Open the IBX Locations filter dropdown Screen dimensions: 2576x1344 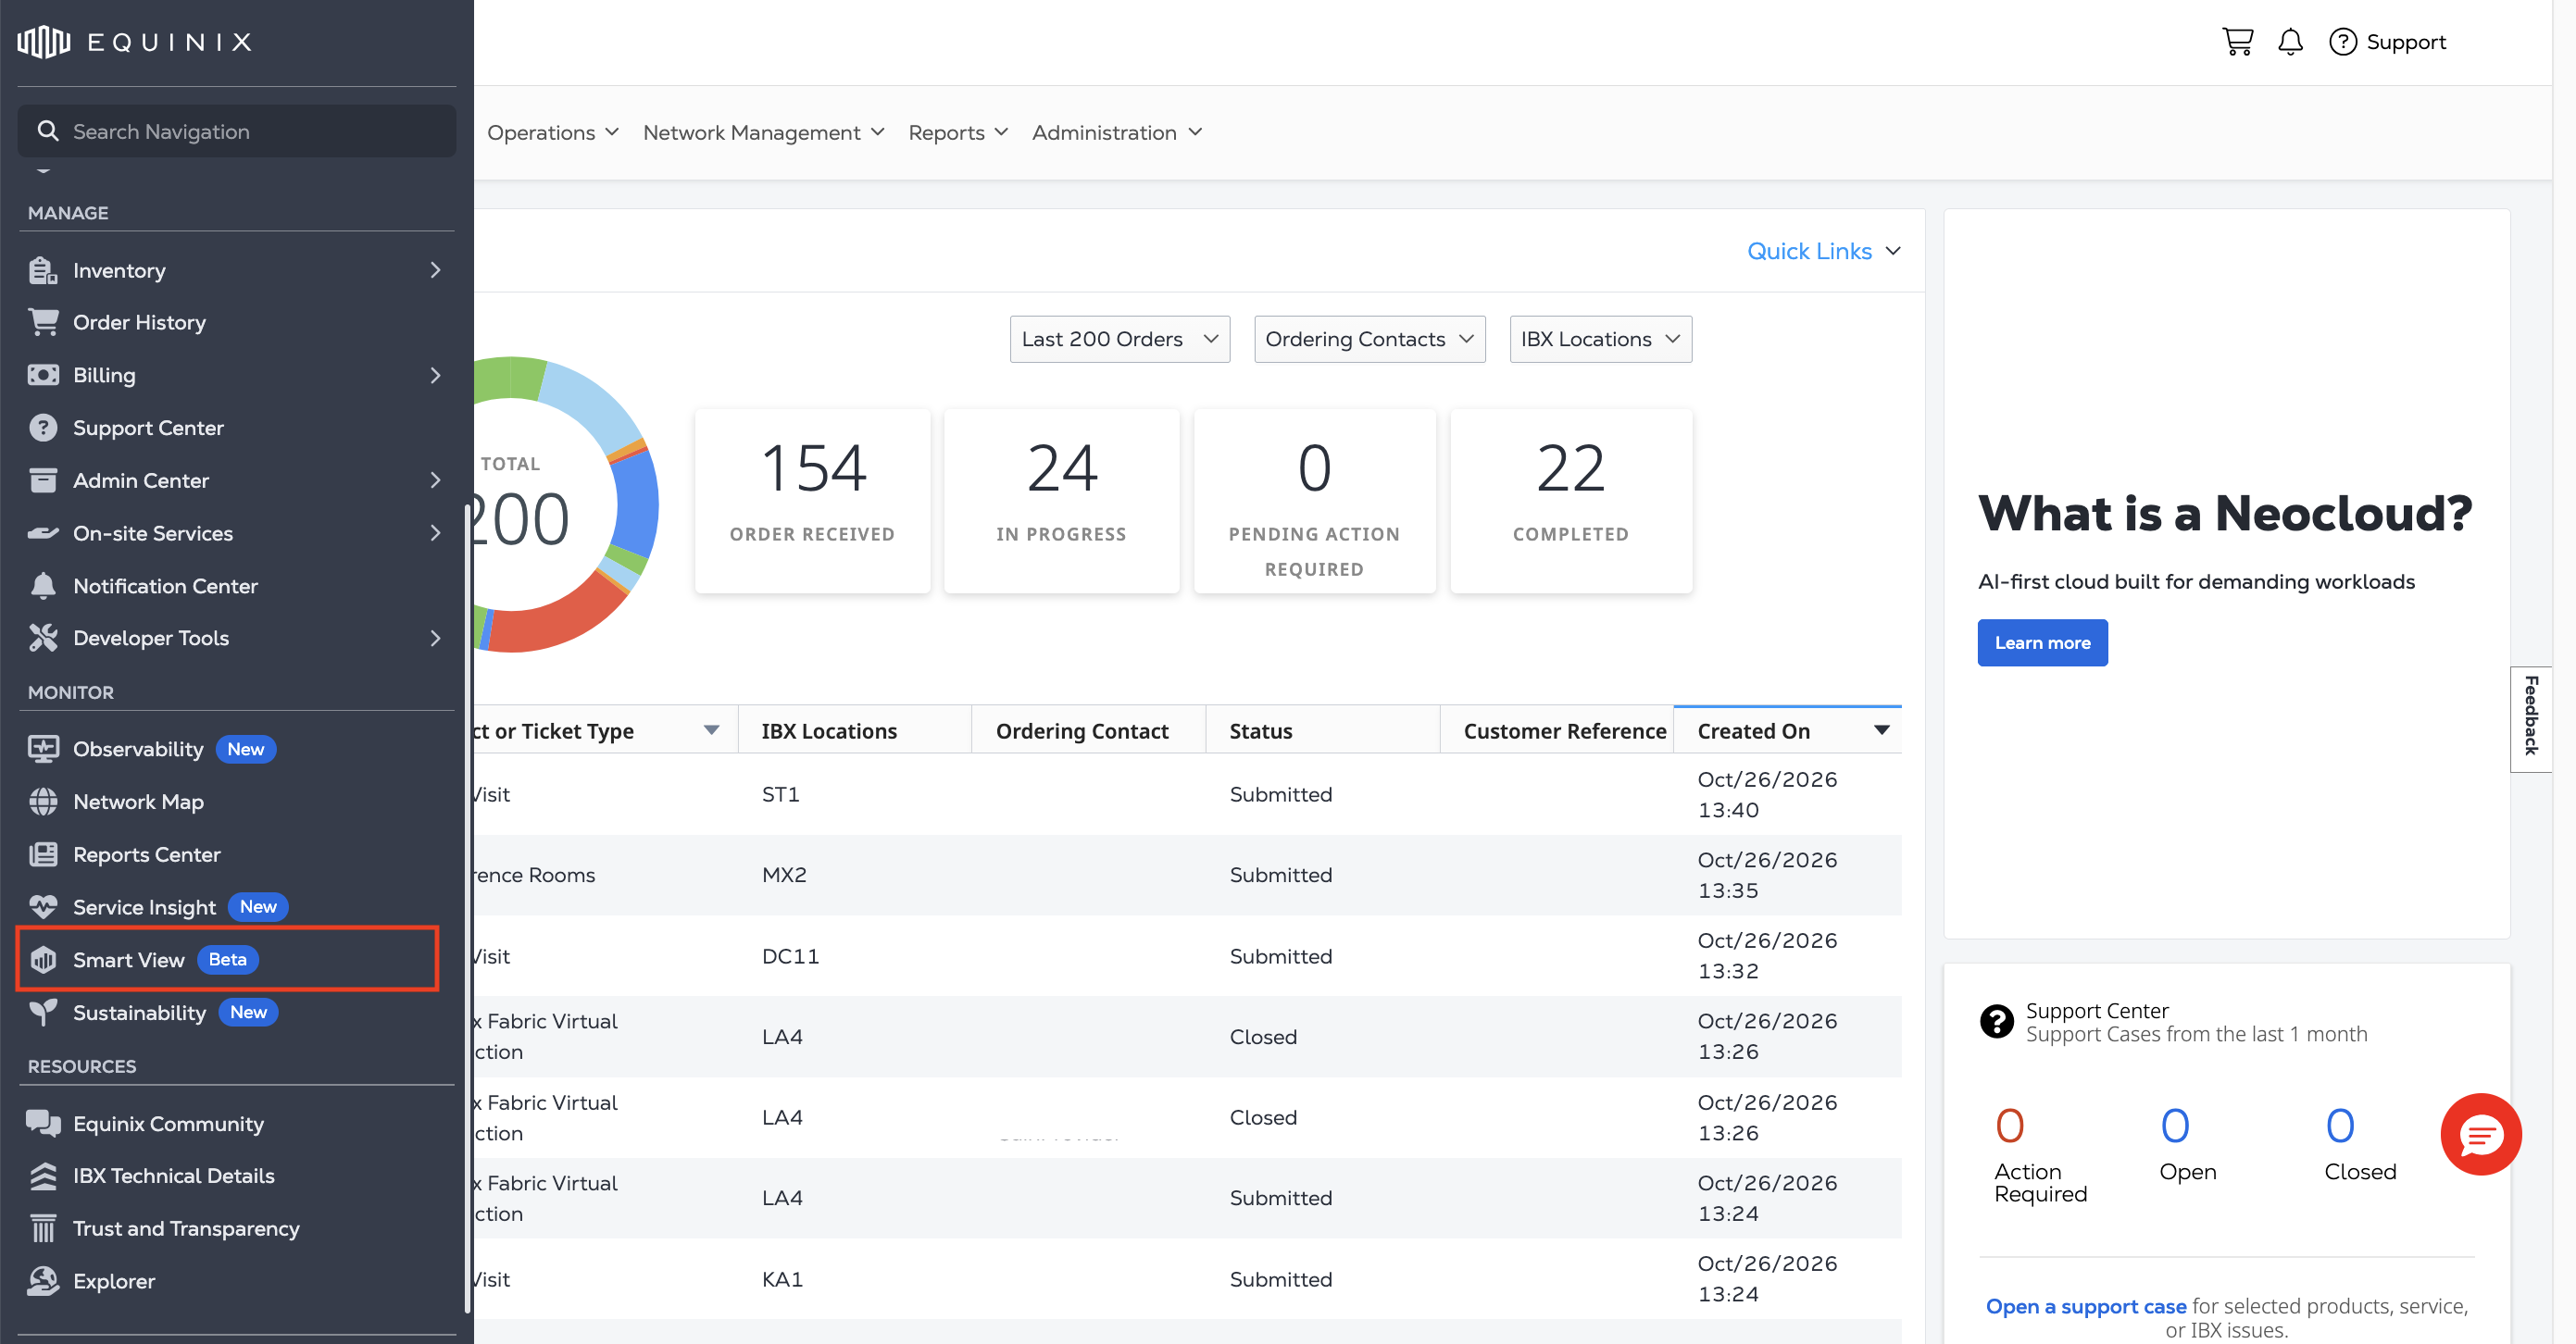(x=1600, y=339)
